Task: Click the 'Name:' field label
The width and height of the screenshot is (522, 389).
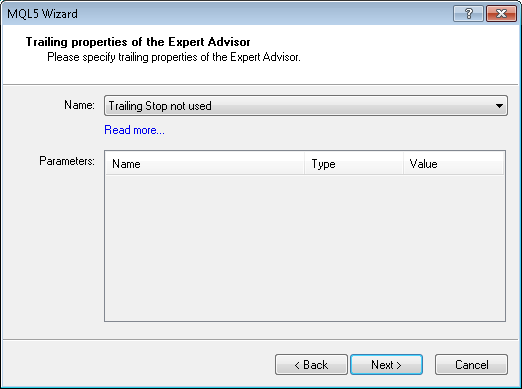Action: point(79,105)
